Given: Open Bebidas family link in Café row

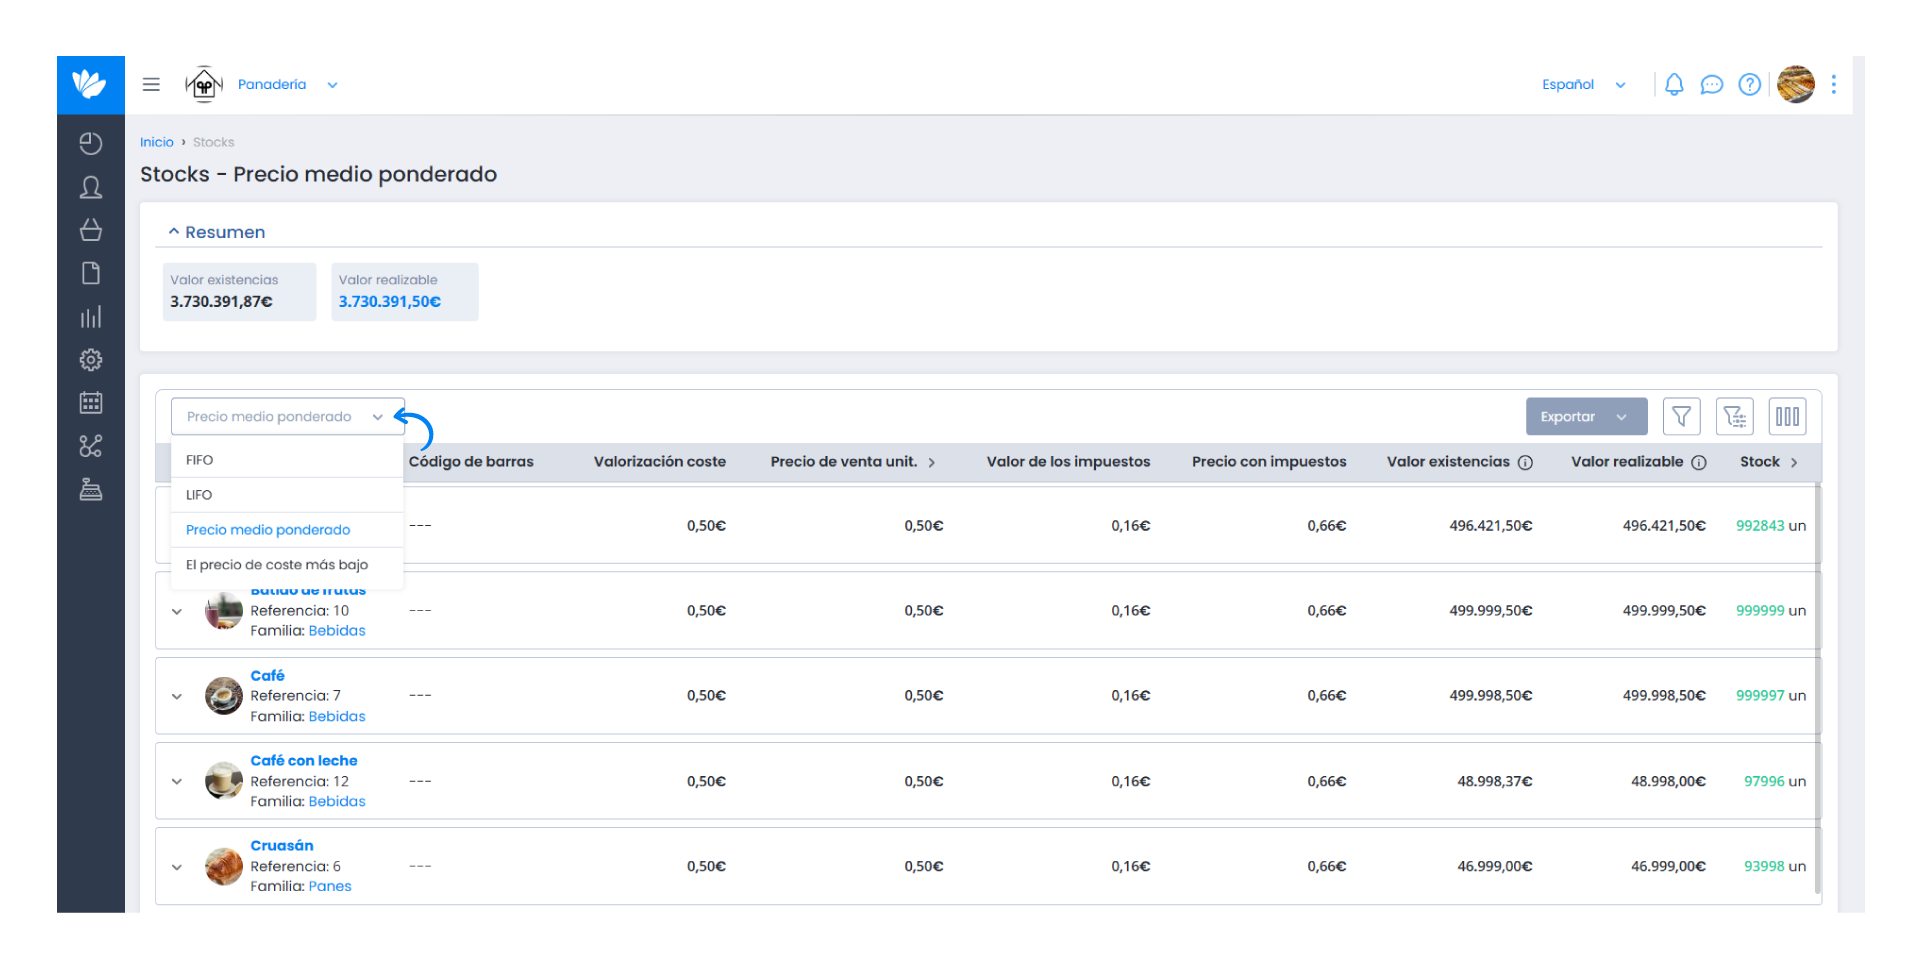Looking at the screenshot, I should tap(337, 716).
